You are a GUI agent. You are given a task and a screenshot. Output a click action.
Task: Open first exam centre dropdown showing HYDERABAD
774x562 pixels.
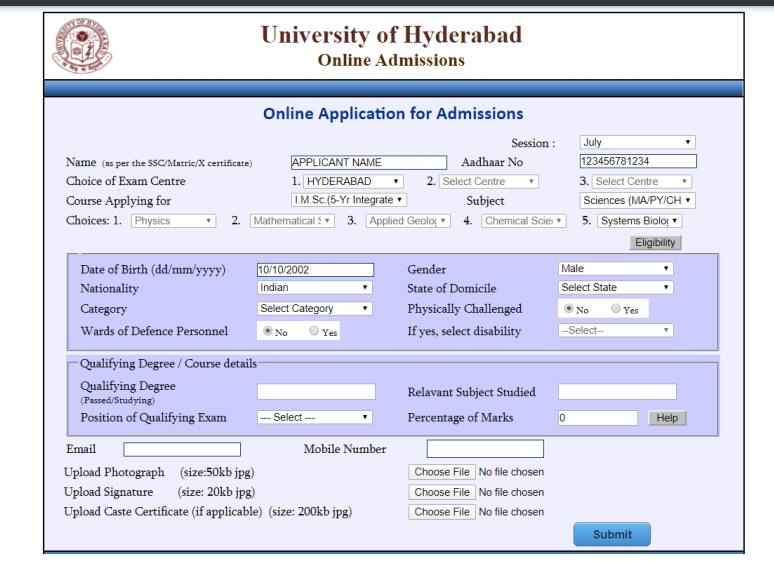tap(353, 181)
